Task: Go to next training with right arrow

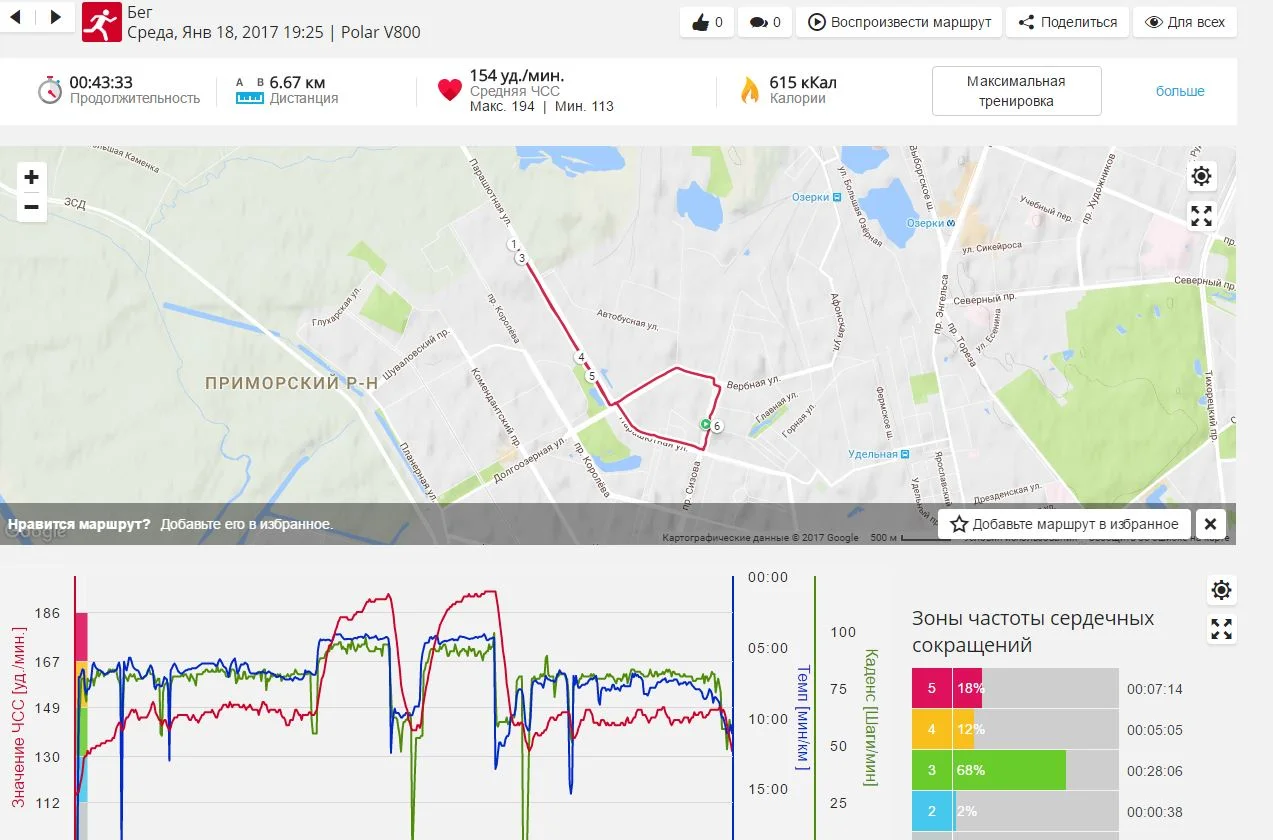Action: click(x=55, y=16)
